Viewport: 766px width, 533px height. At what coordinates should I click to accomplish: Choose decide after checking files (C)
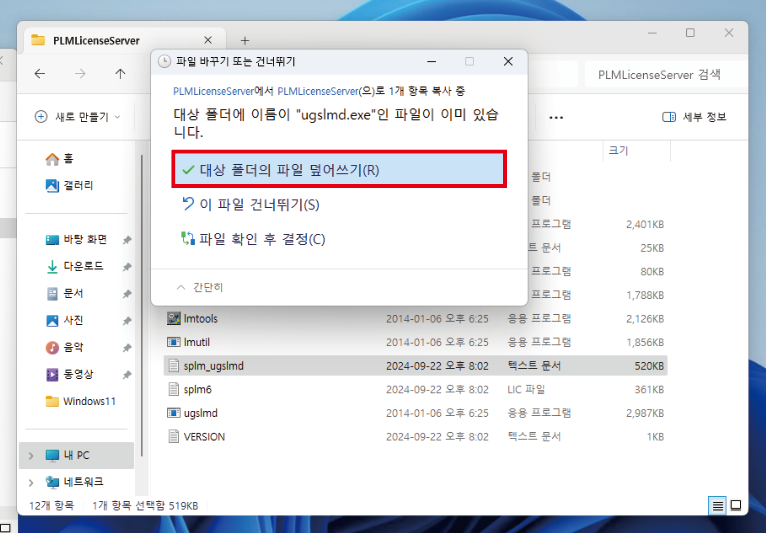coord(253,239)
